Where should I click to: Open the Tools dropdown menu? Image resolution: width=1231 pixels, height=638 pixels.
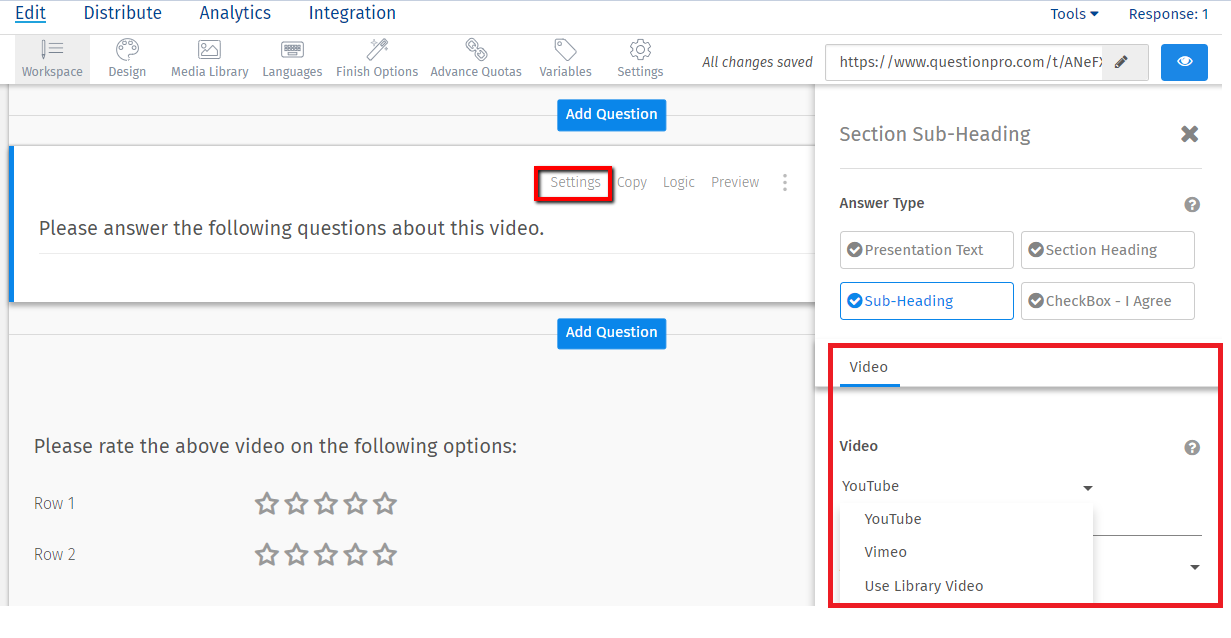point(1073,13)
